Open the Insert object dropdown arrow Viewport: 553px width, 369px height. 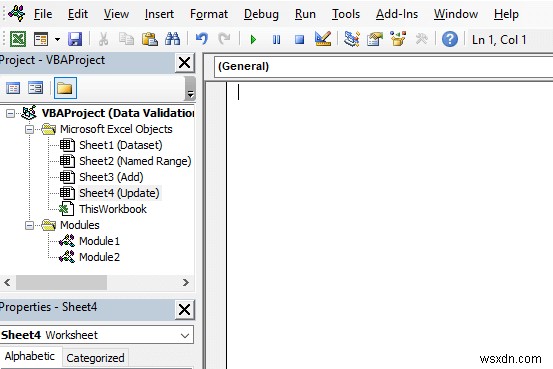(x=57, y=39)
